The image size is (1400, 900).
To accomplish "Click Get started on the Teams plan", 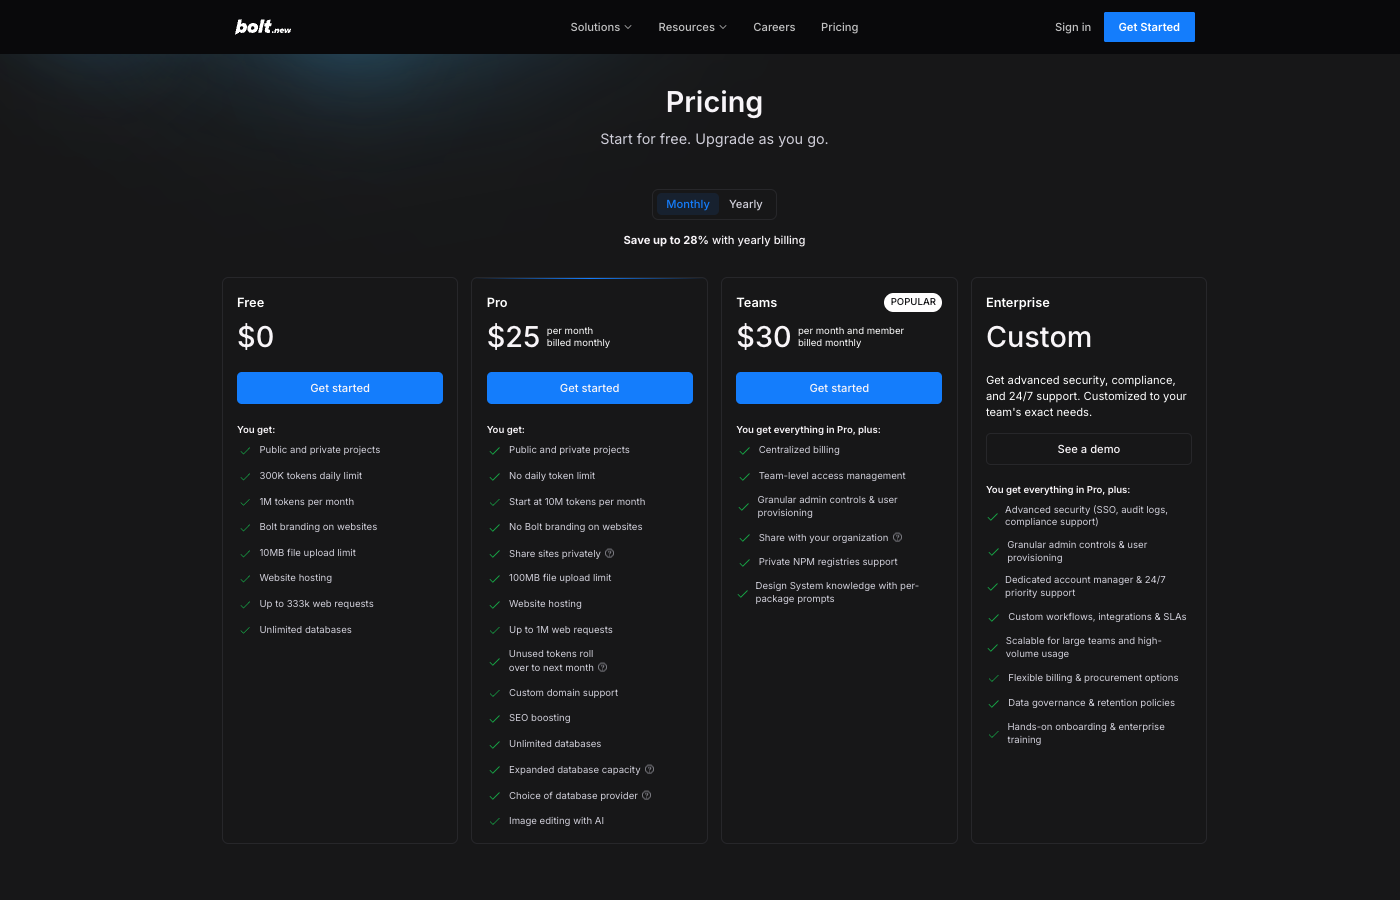I will coord(839,388).
